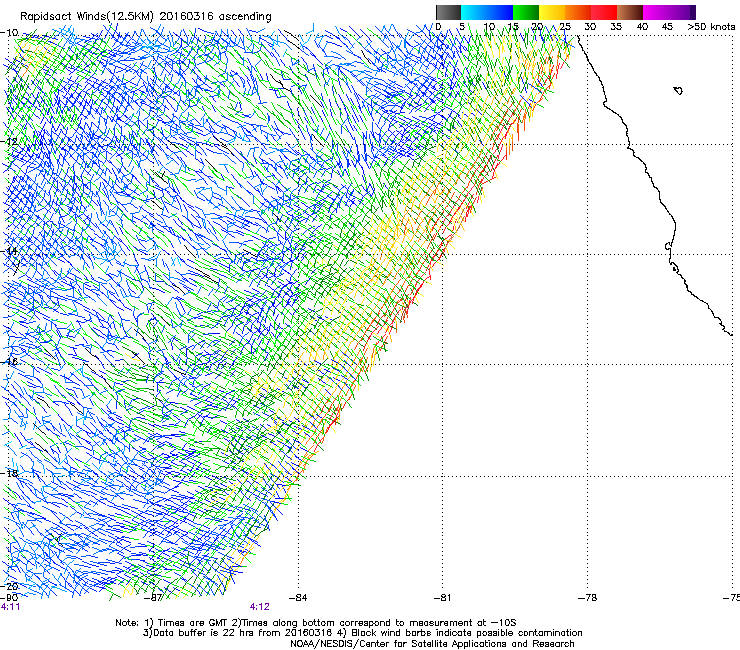Click the brown 35-40 knots color swatch
This screenshot has width=740, height=650.
[x=630, y=12]
